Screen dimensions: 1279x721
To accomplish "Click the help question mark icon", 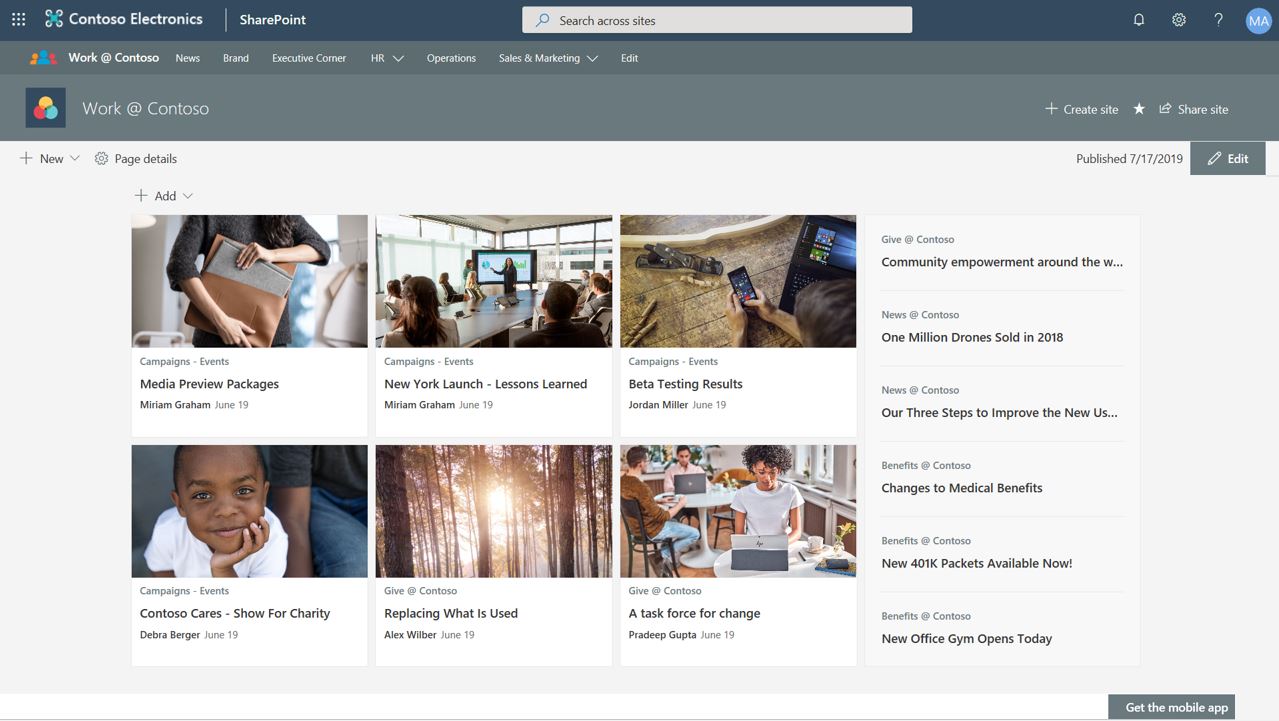I will [1218, 20].
